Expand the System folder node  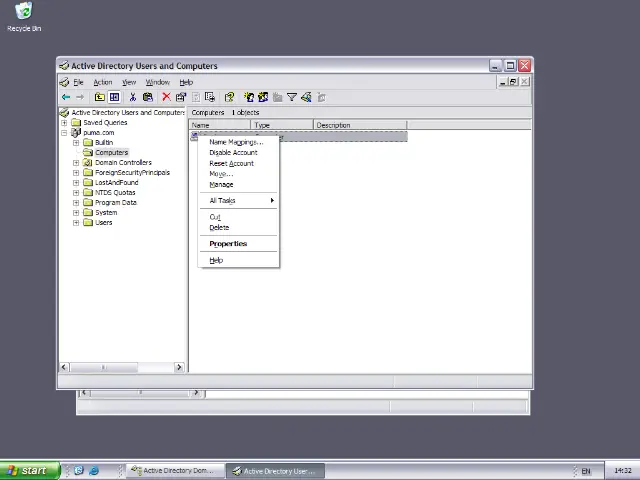[76, 213]
